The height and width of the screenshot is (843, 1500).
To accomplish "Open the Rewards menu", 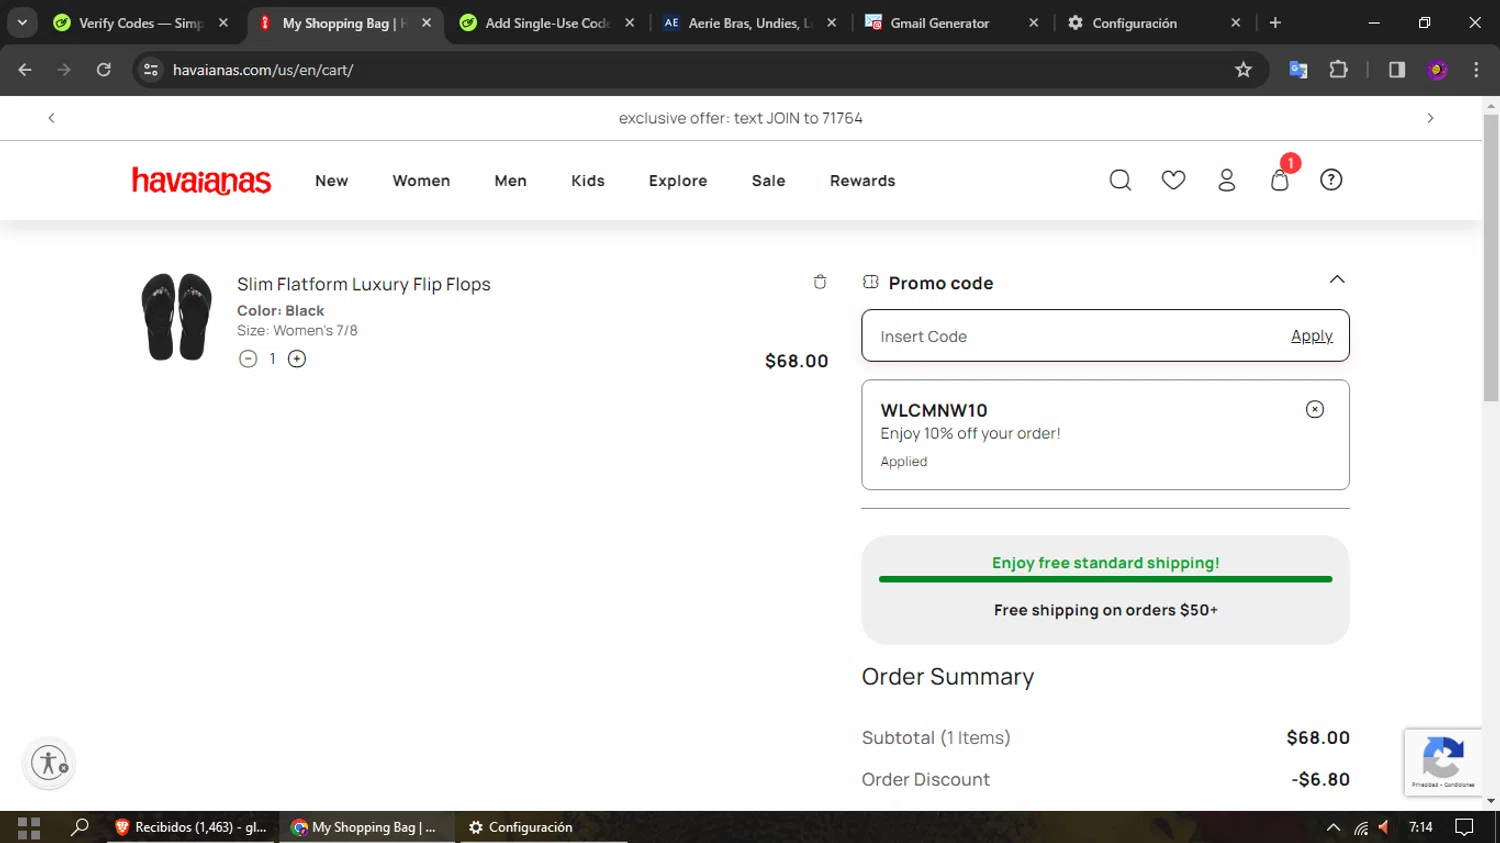I will click(862, 181).
